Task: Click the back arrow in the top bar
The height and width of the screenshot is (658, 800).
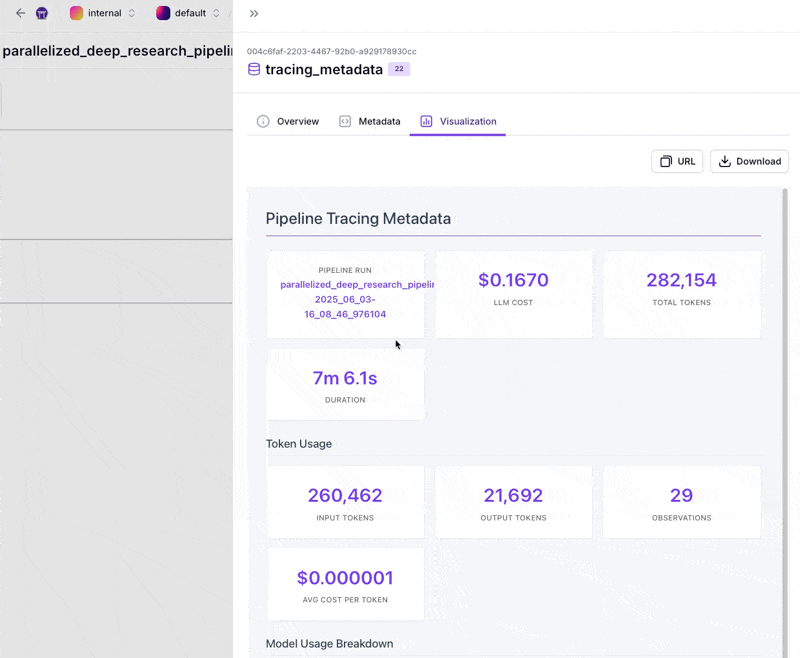Action: coord(20,13)
